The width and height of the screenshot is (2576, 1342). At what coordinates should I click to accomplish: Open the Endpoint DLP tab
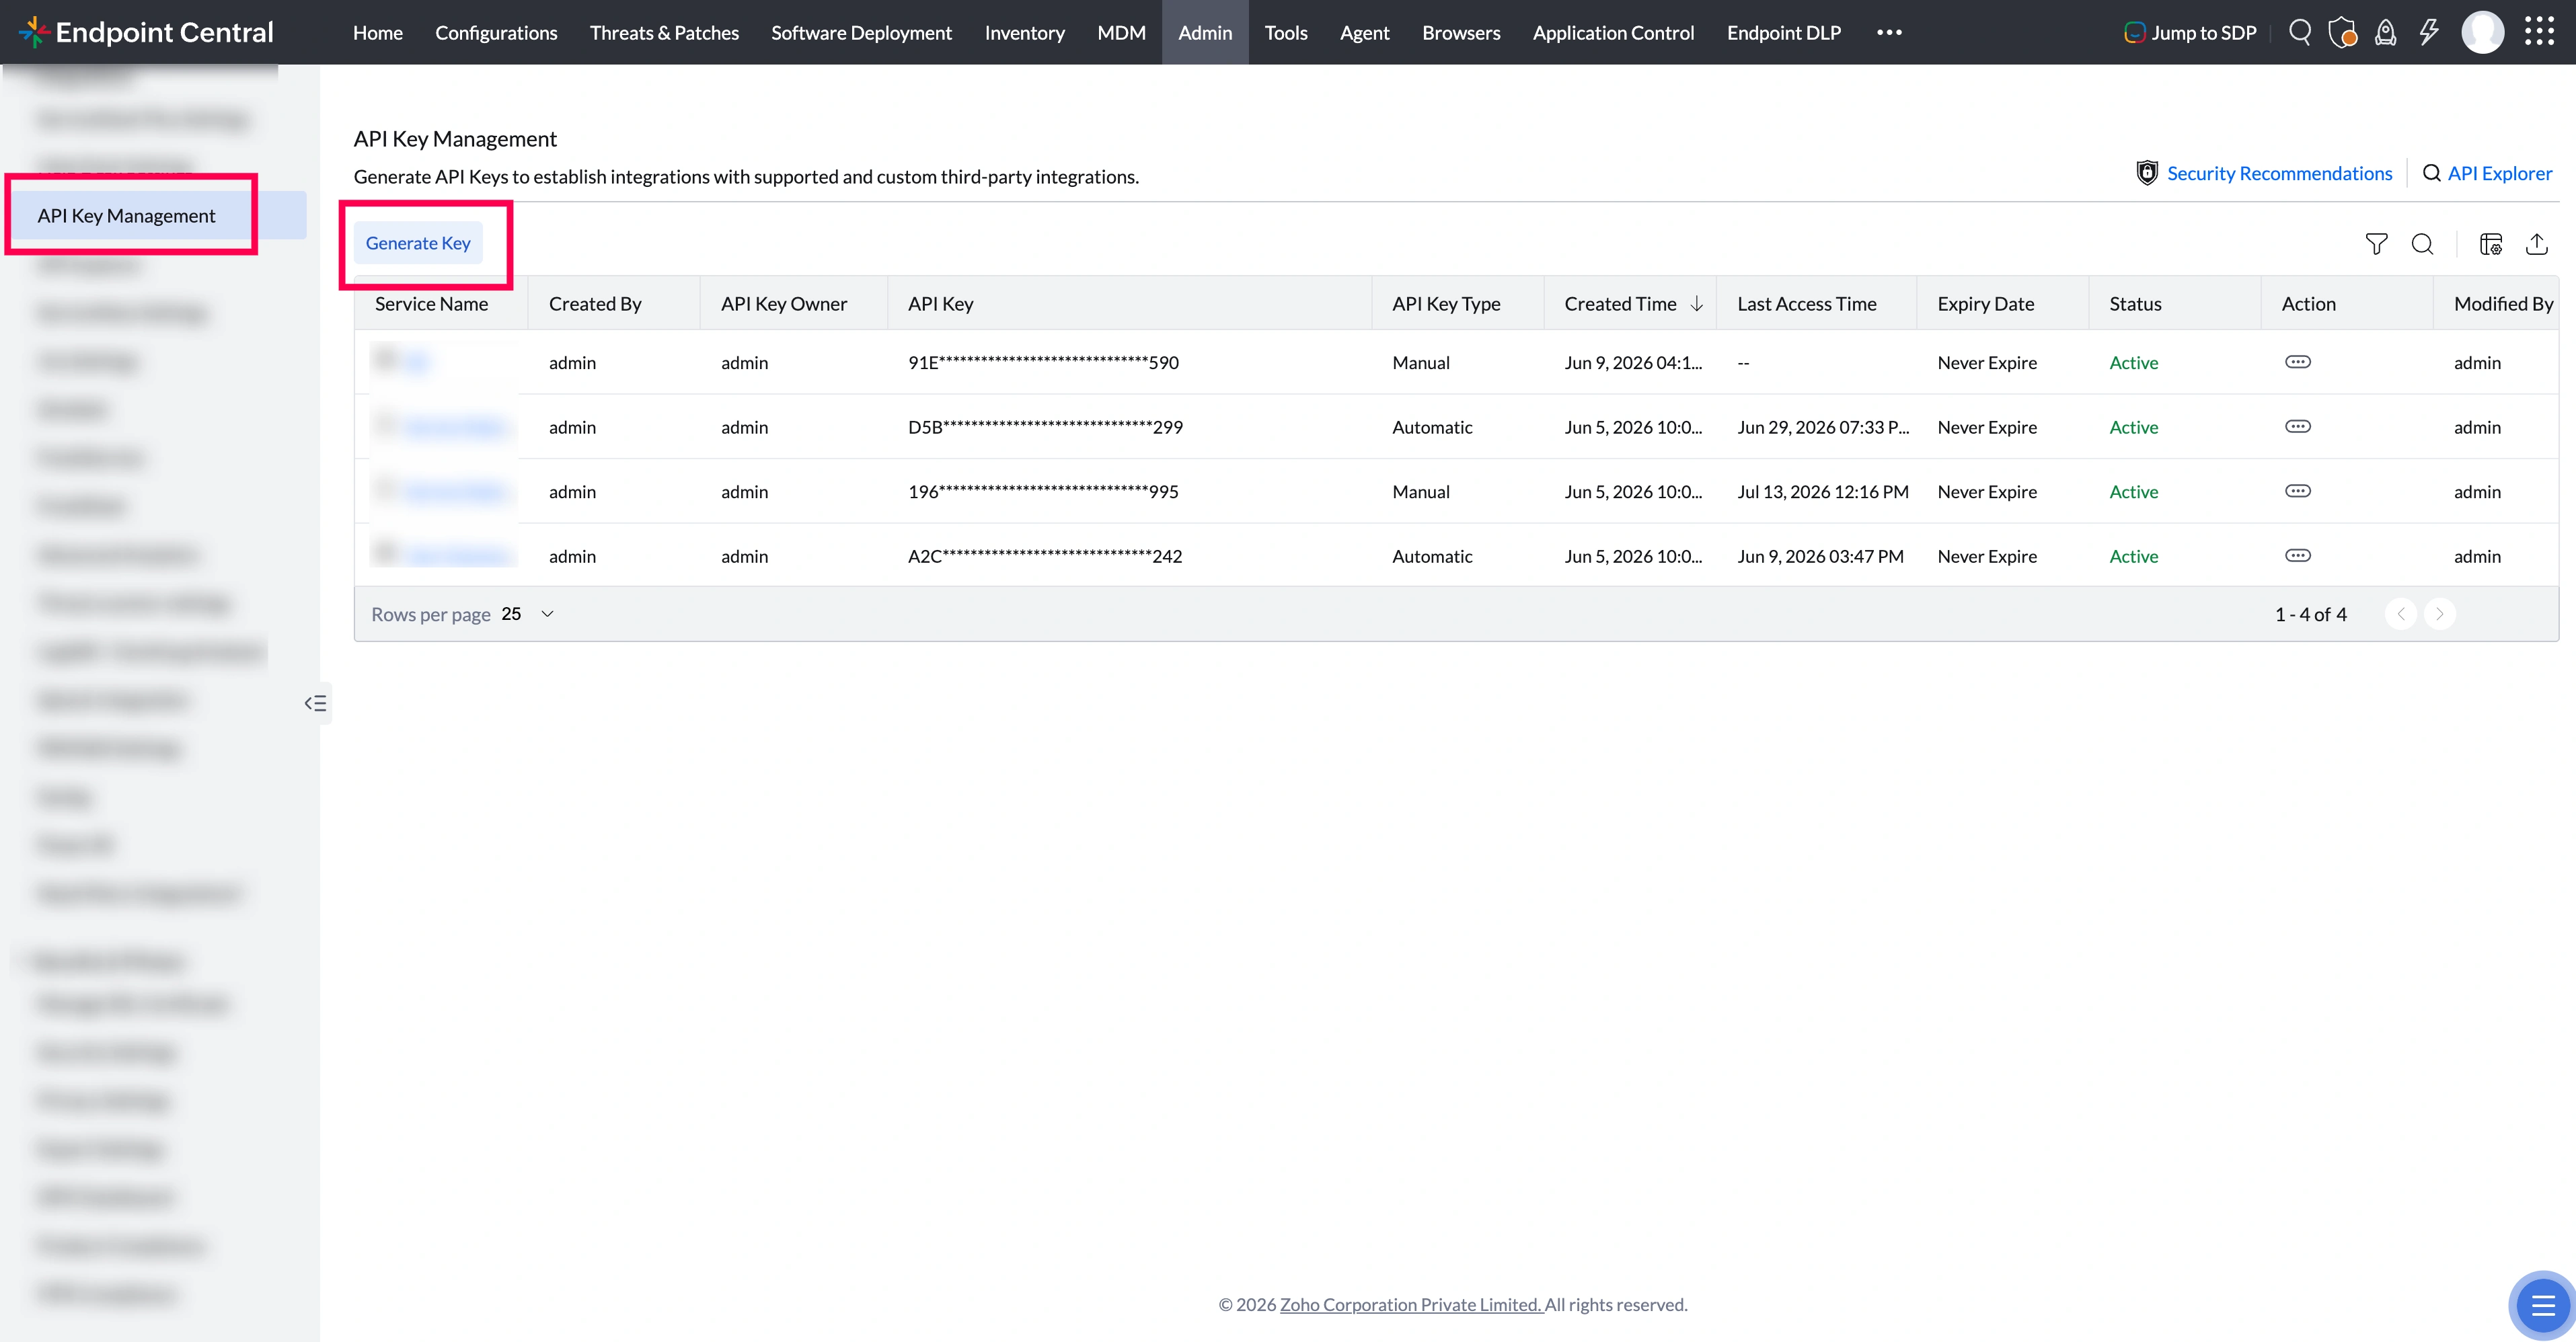coord(1783,32)
